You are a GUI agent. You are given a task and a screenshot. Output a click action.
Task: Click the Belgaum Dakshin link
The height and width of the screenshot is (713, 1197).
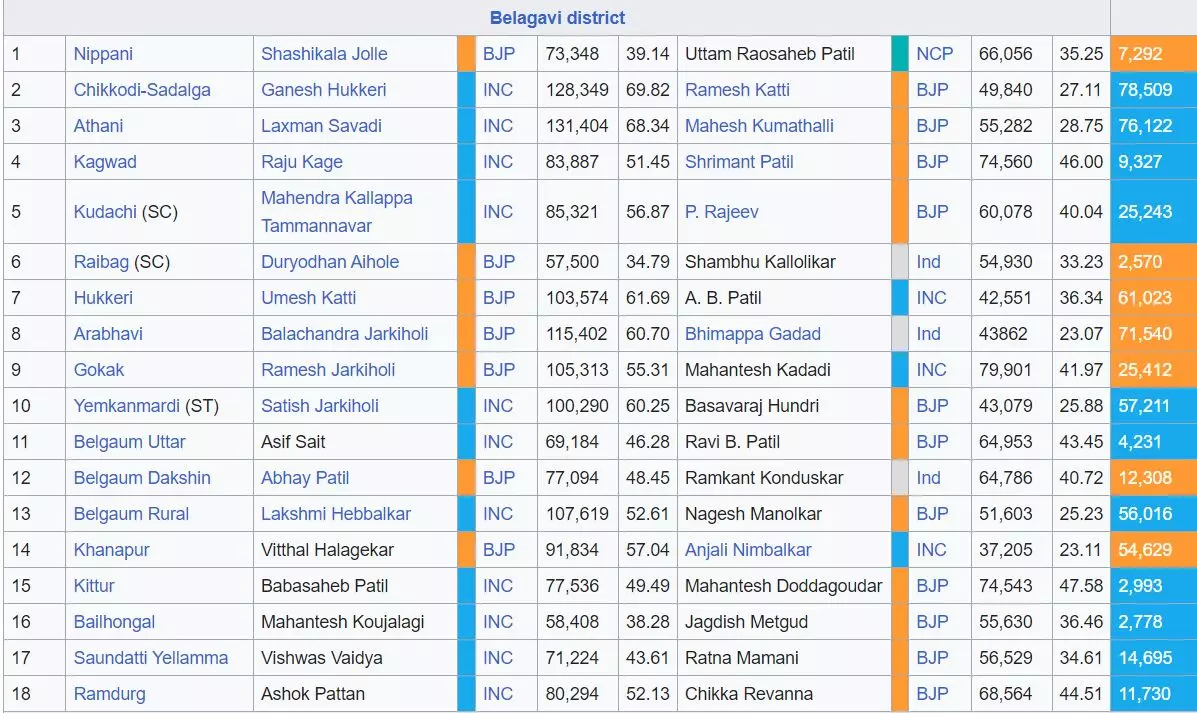[142, 478]
